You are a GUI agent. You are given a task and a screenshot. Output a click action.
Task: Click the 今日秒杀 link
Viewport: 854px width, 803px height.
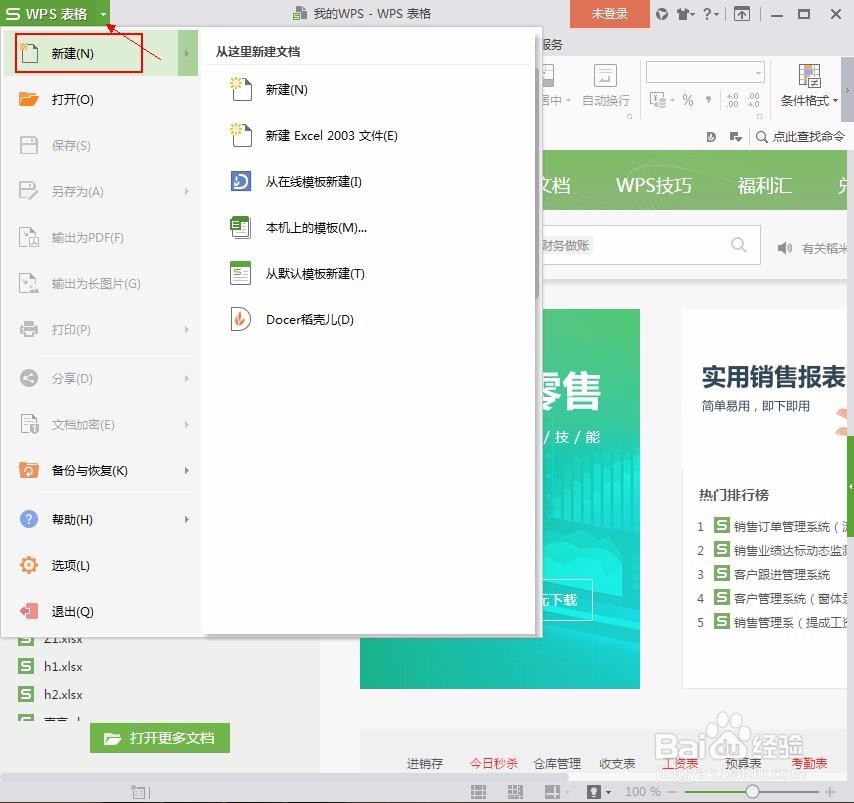pyautogui.click(x=493, y=763)
